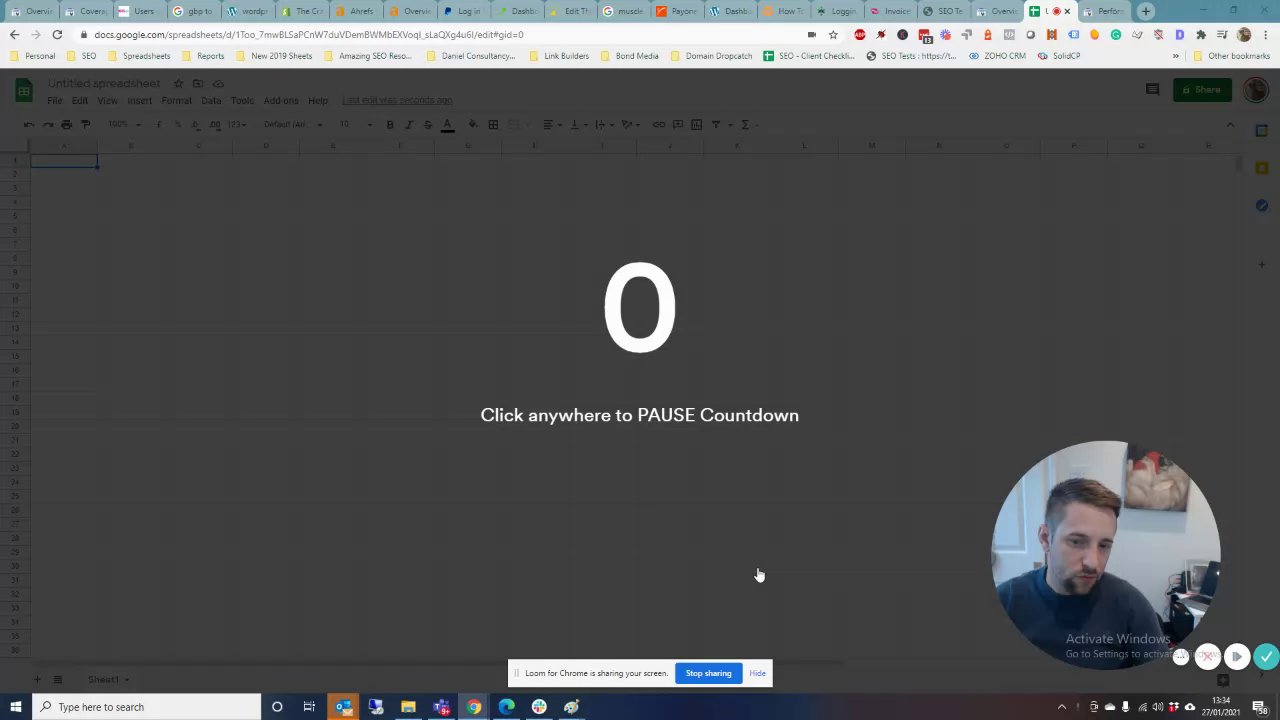Open the font size 10 dropdown
This screenshot has height=720, width=1280.
click(x=354, y=124)
